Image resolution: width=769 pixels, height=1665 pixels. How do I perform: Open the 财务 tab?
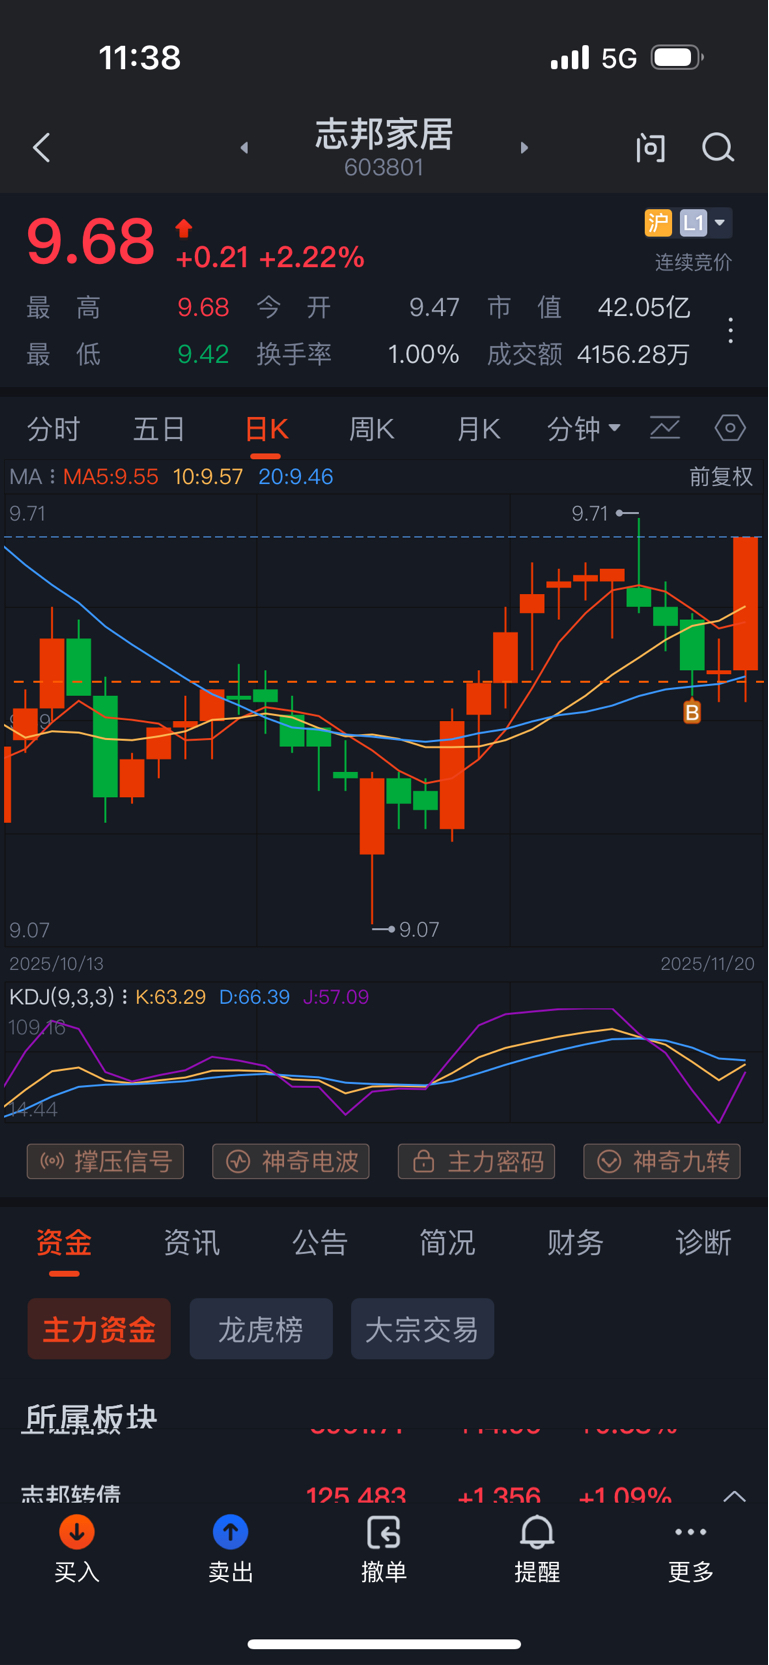tap(575, 1243)
